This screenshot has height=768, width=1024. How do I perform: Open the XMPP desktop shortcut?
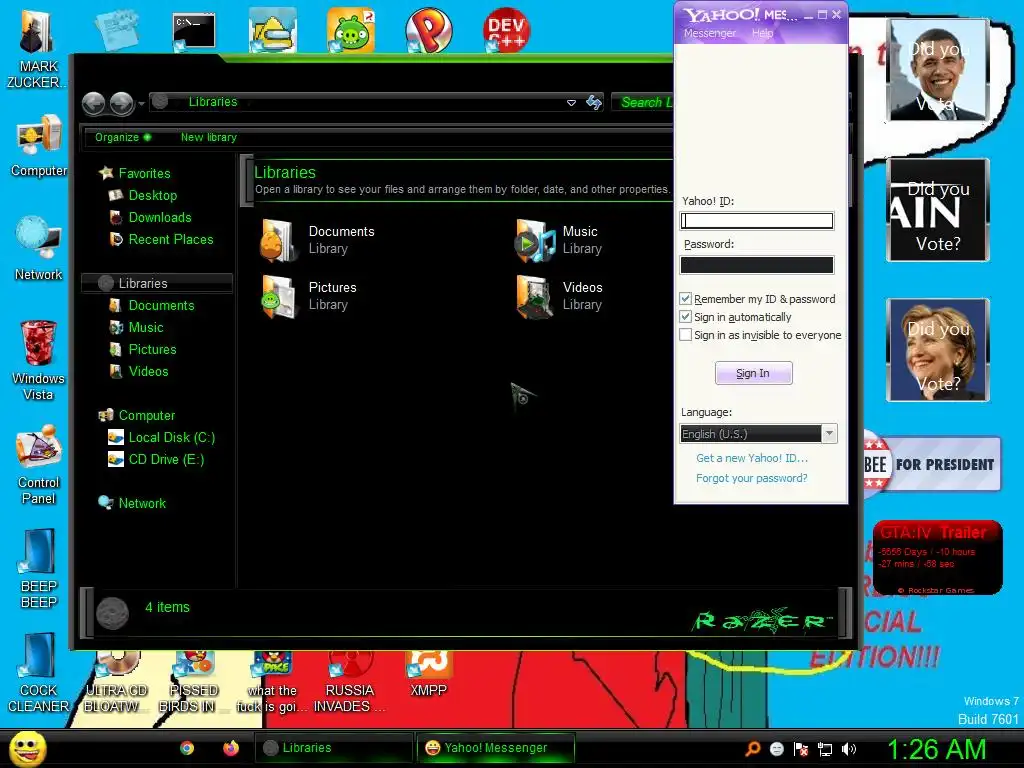pyautogui.click(x=428, y=673)
